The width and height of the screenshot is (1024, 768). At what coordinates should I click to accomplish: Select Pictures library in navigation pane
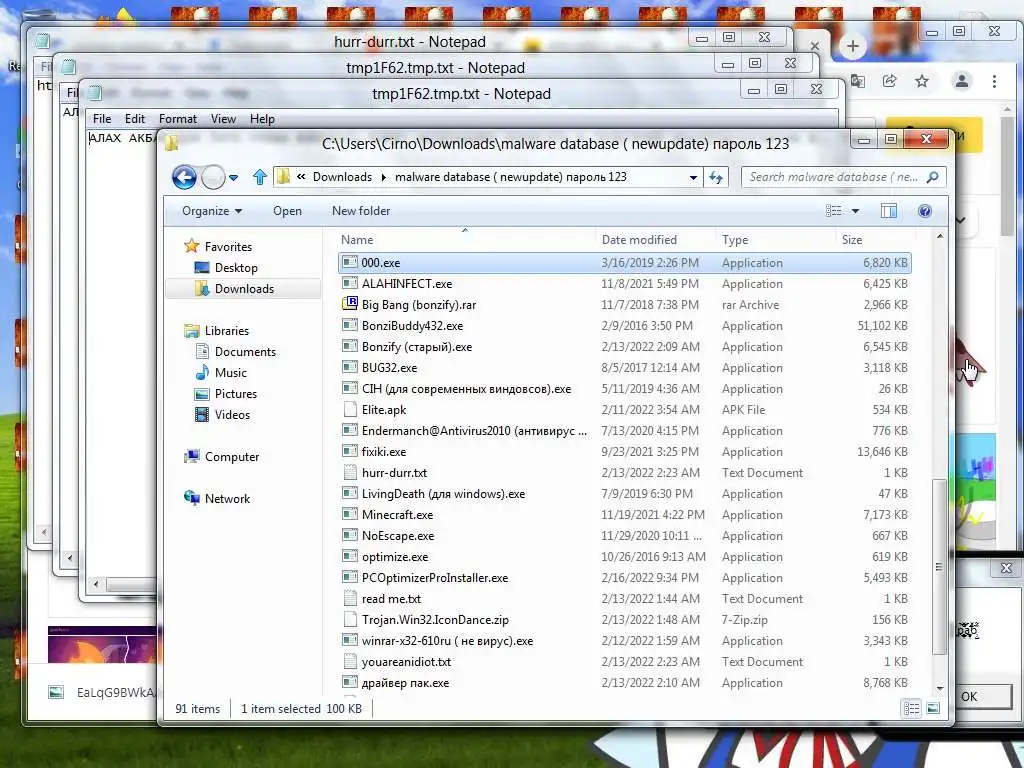click(x=226, y=394)
